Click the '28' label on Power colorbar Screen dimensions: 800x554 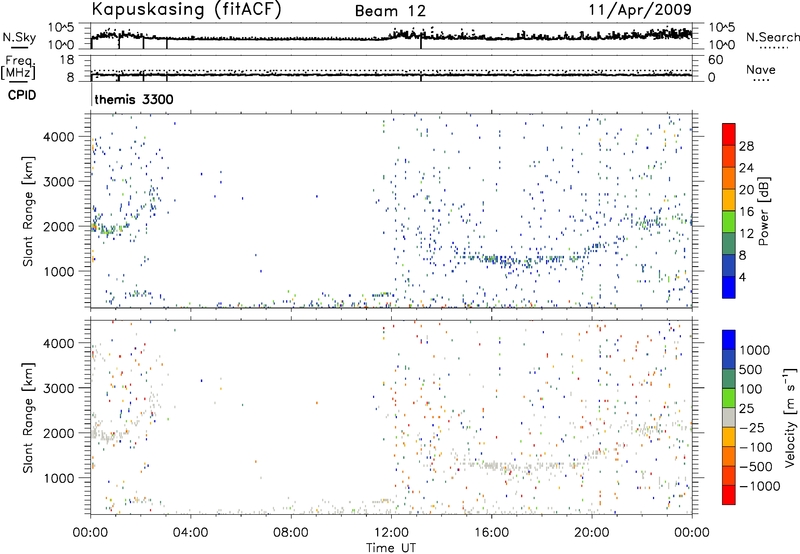(x=746, y=146)
